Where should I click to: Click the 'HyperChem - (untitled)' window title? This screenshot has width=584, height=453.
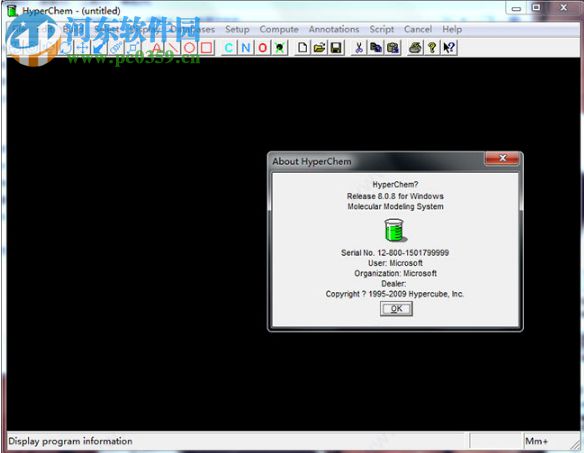coord(71,10)
